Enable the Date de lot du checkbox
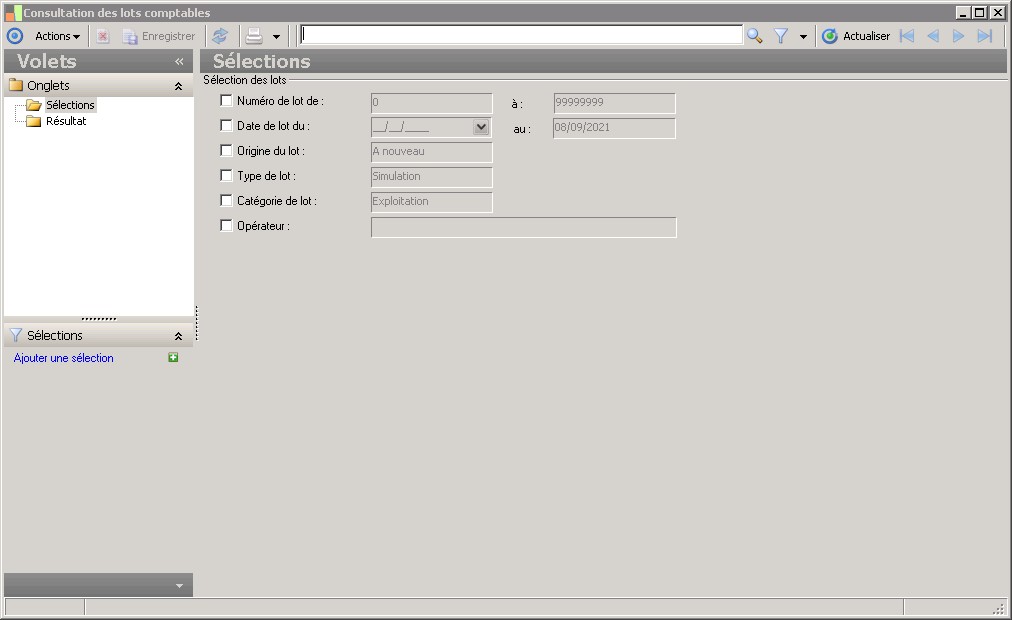1012x620 pixels. pos(226,126)
